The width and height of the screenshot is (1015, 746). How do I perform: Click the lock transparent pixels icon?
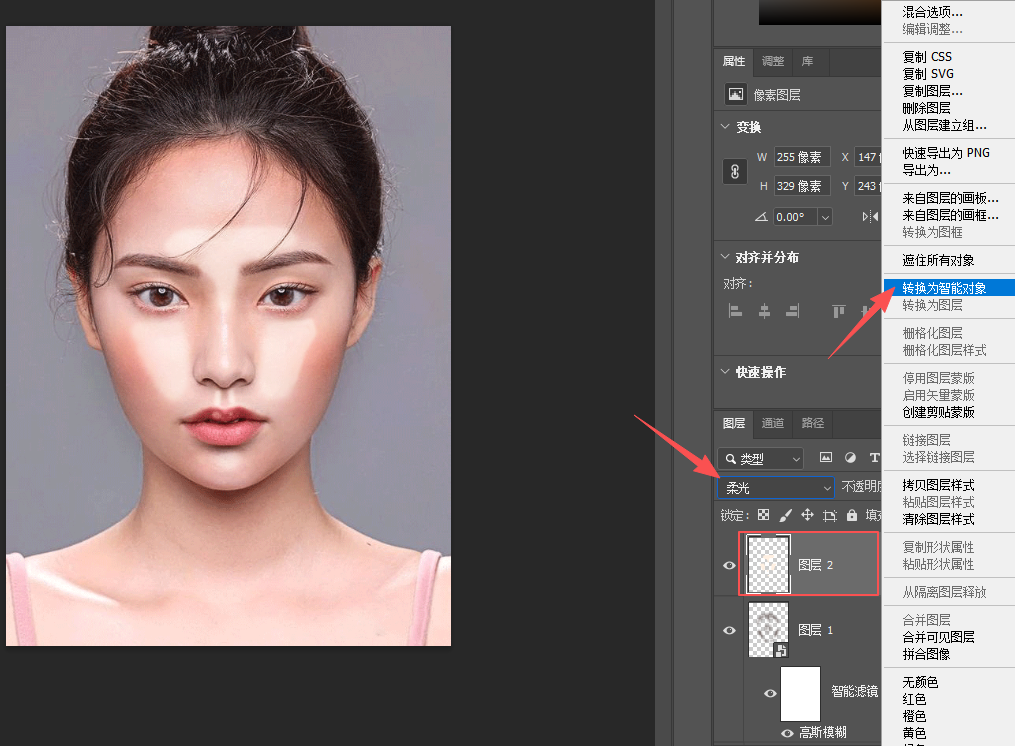point(764,515)
